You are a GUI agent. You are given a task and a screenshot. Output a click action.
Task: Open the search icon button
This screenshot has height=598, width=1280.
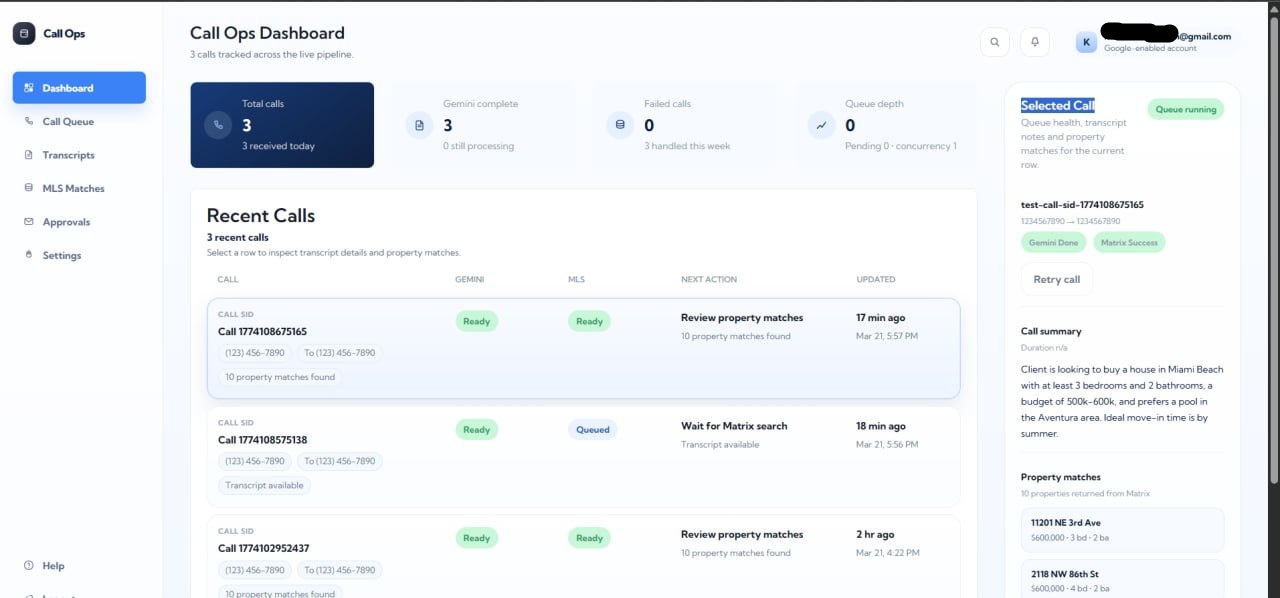coord(995,42)
